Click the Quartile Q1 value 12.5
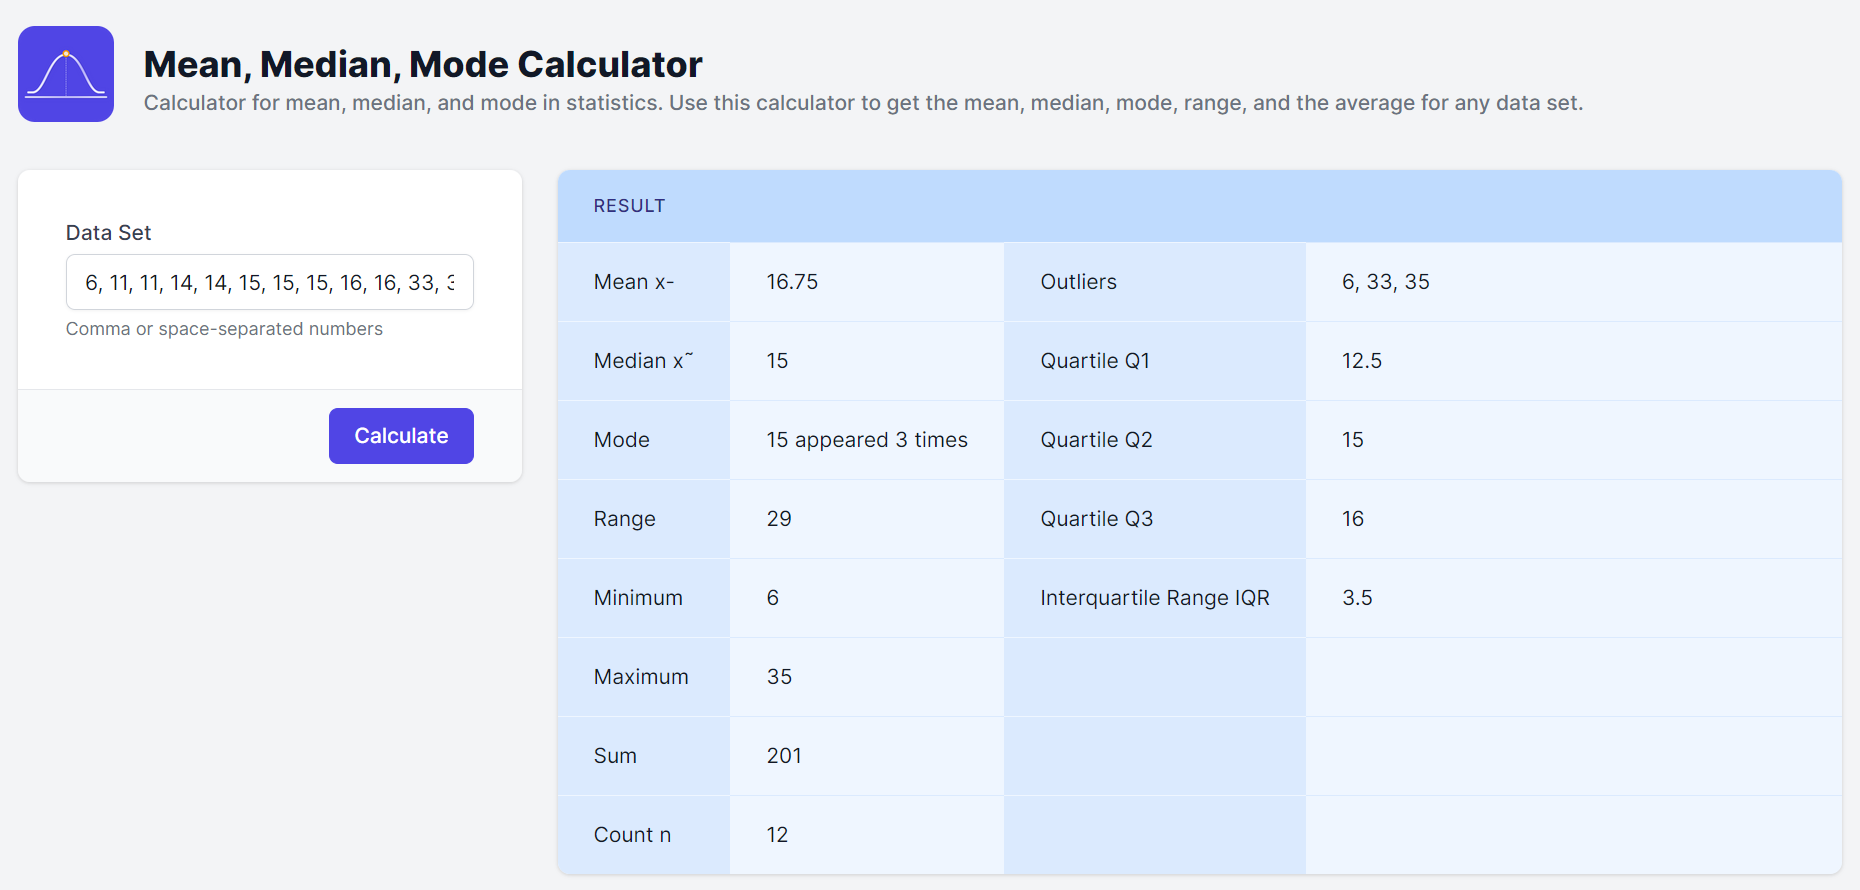Screen dimensions: 1860x890 click(x=1361, y=361)
